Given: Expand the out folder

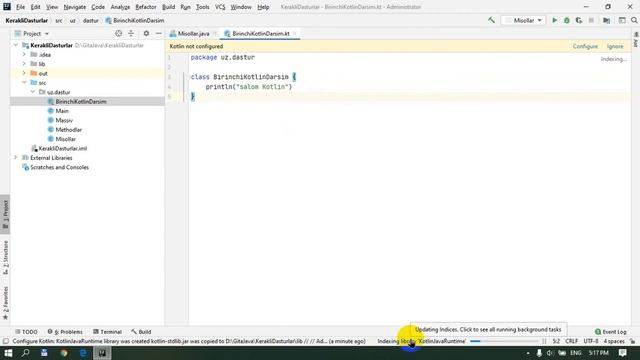Looking at the screenshot, I should [24, 73].
